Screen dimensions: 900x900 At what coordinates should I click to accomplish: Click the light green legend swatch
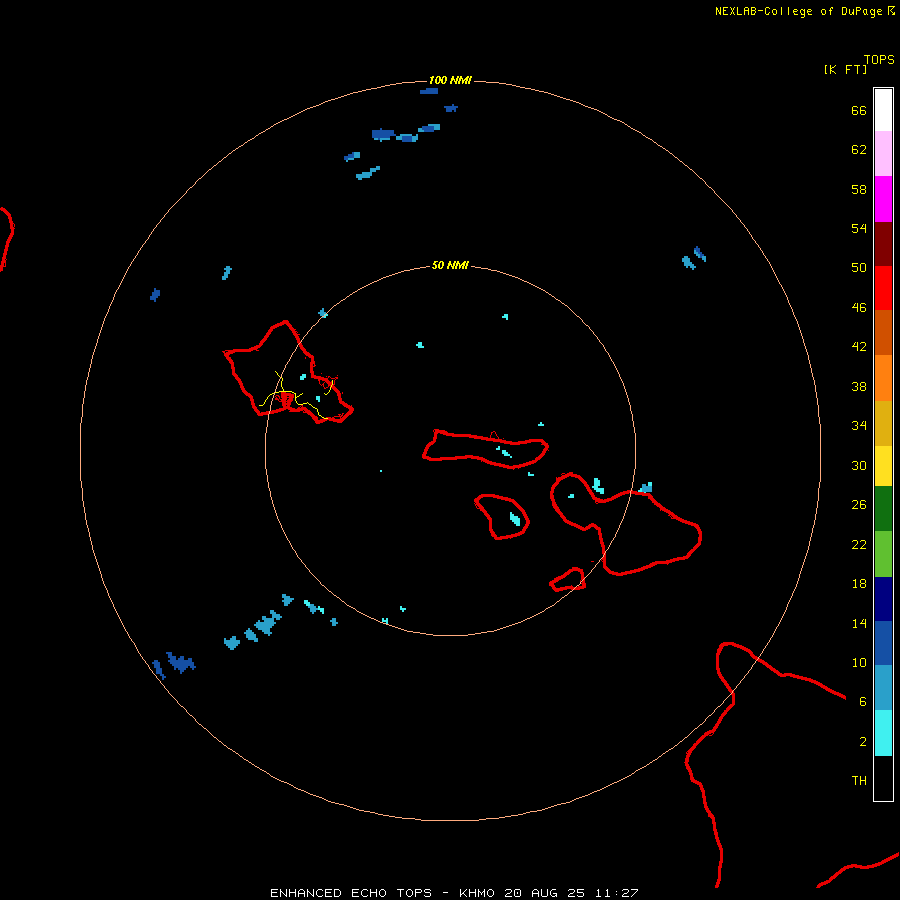(883, 554)
